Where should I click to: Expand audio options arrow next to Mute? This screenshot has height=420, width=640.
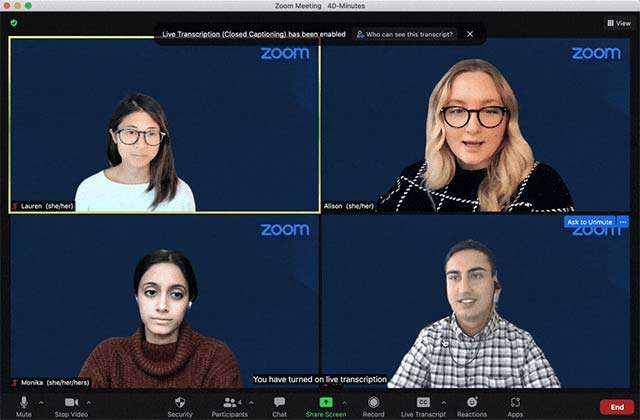(x=41, y=402)
